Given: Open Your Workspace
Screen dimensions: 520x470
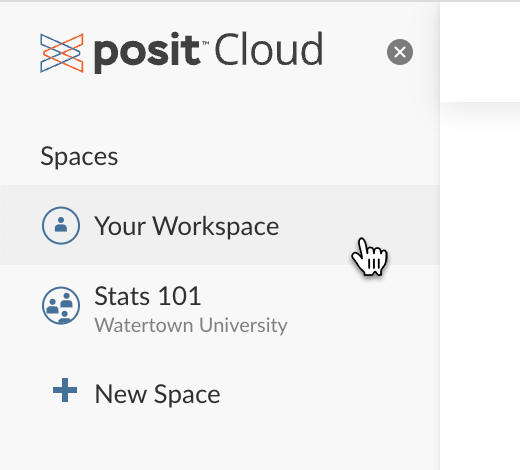Looking at the screenshot, I should pos(220,225).
